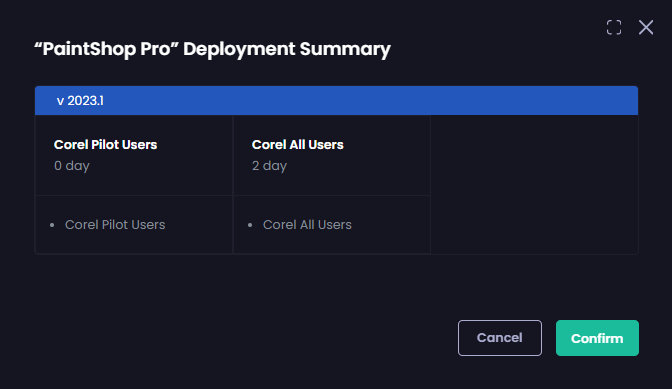Select the 2 day value
672x389 pixels.
click(x=269, y=166)
